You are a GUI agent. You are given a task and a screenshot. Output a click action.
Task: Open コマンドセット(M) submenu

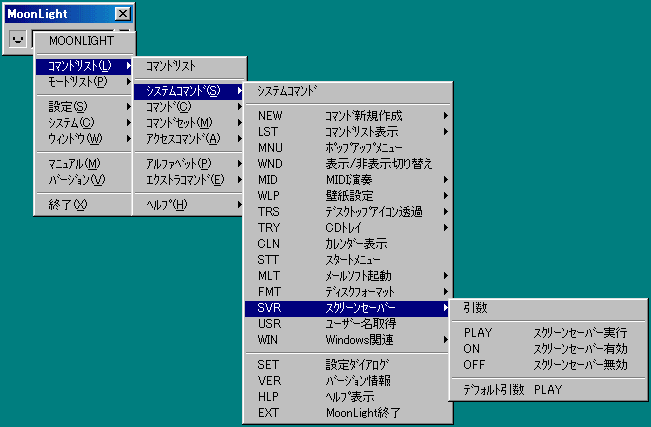point(188,123)
